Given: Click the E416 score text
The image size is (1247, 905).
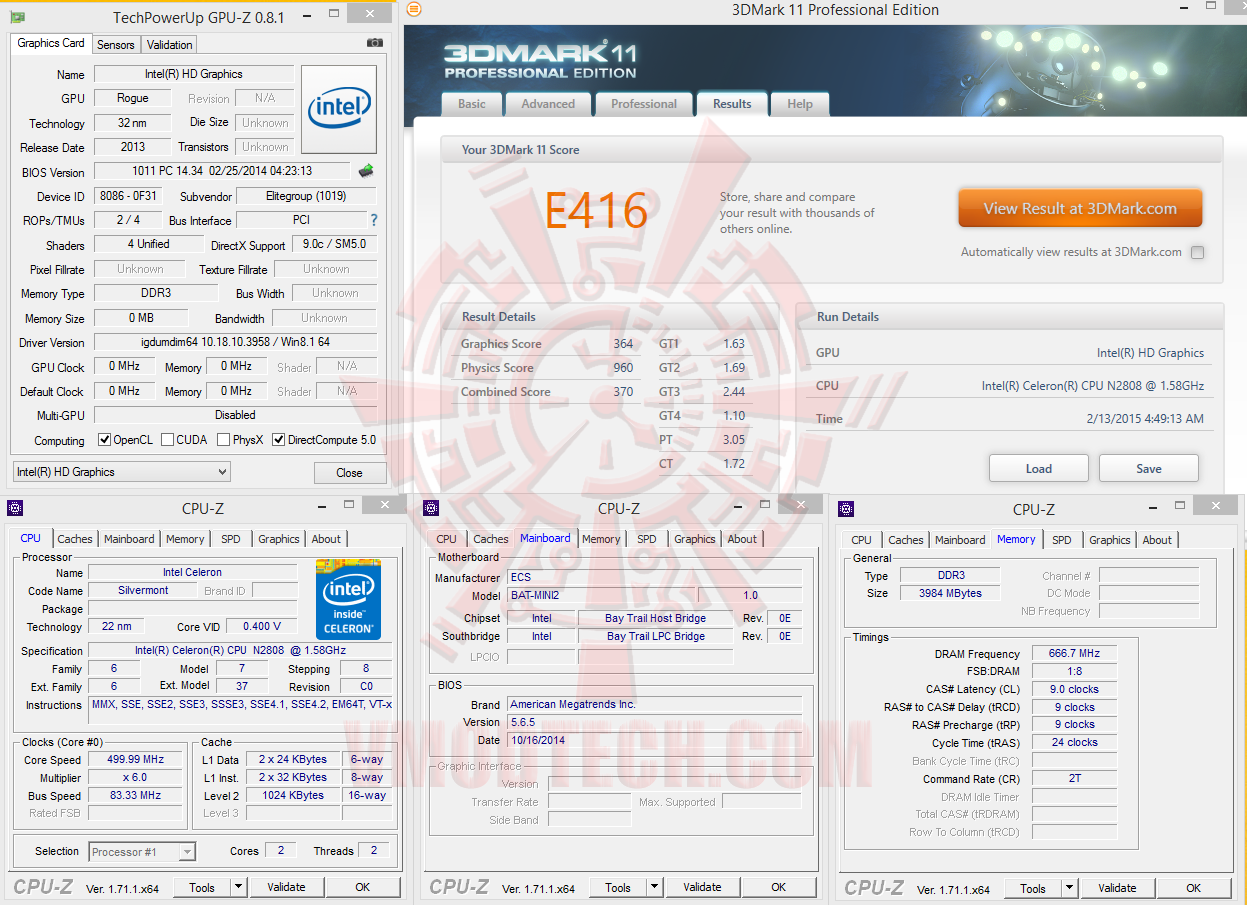Looking at the screenshot, I should tap(597, 210).
